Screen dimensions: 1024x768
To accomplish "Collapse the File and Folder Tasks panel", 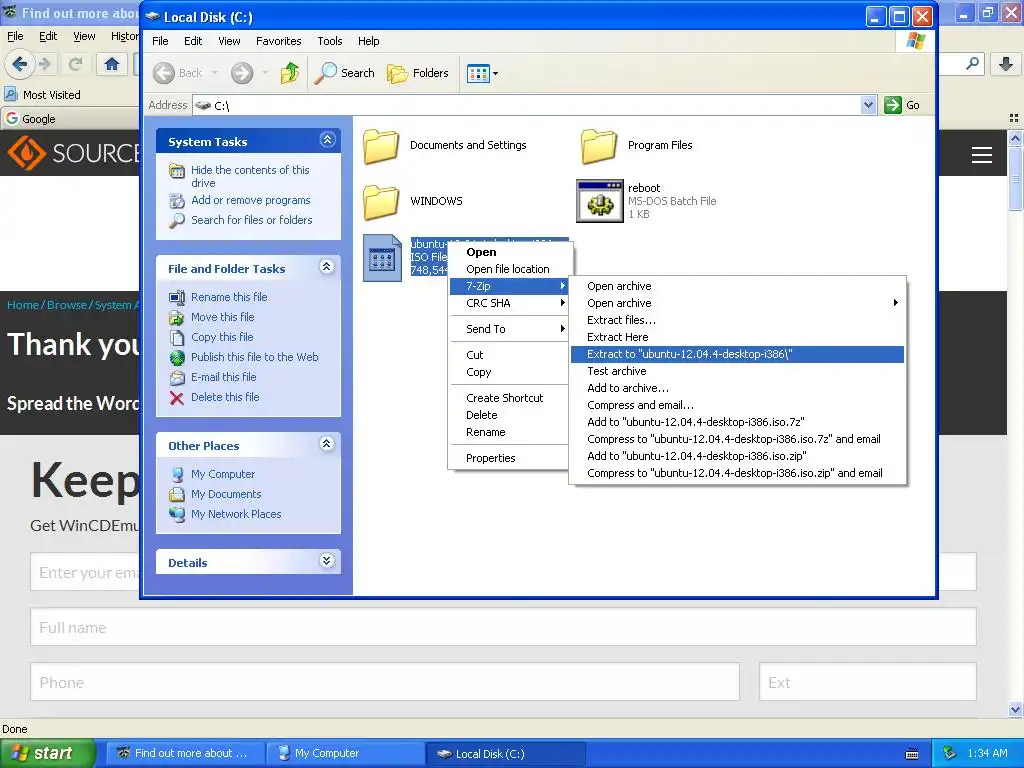I will 327,266.
